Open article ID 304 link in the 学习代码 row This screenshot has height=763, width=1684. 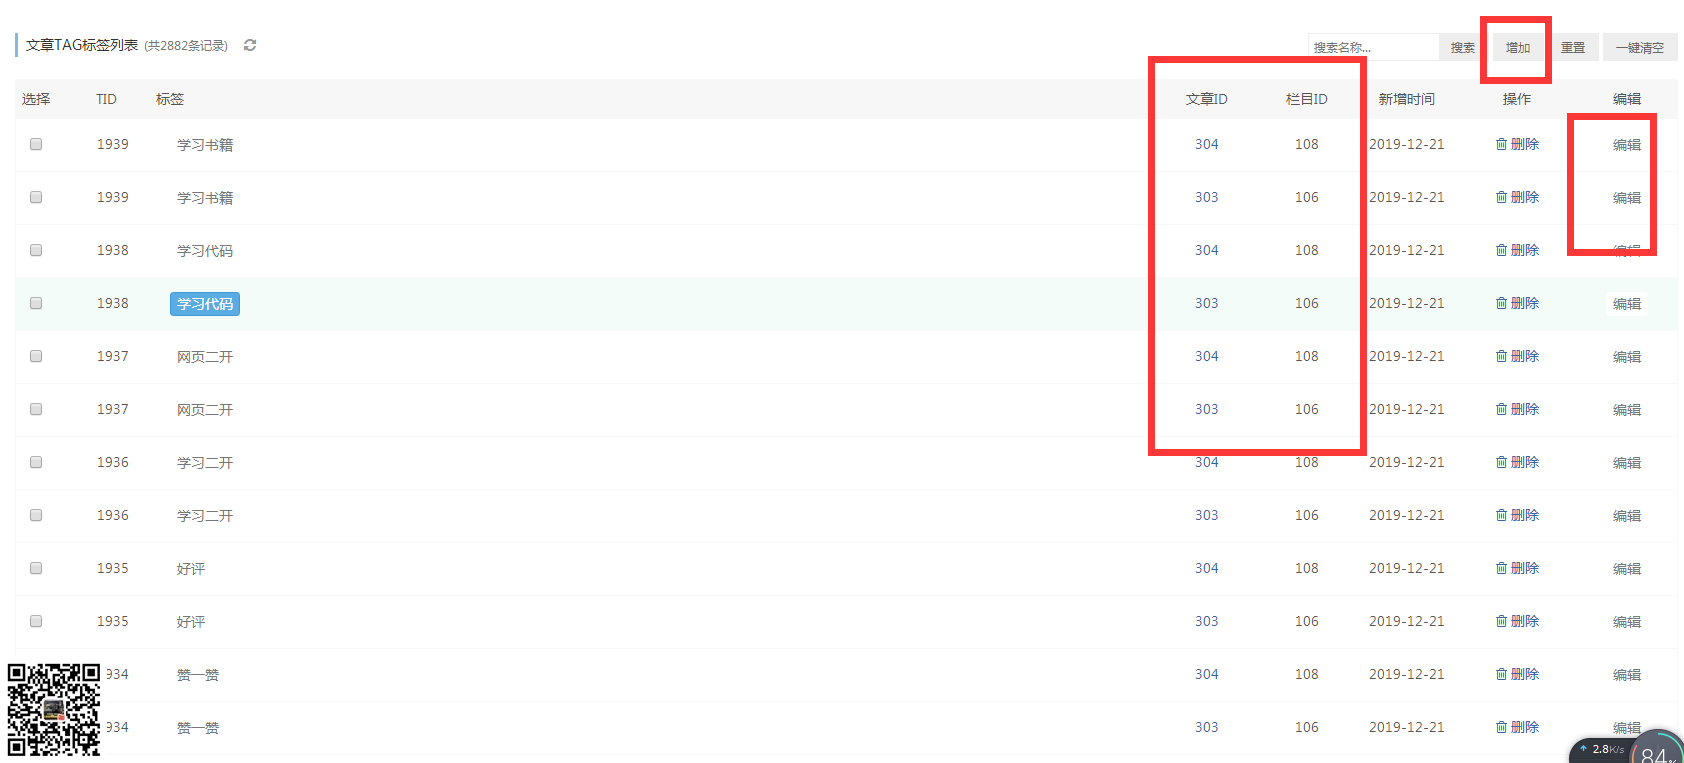[1206, 250]
